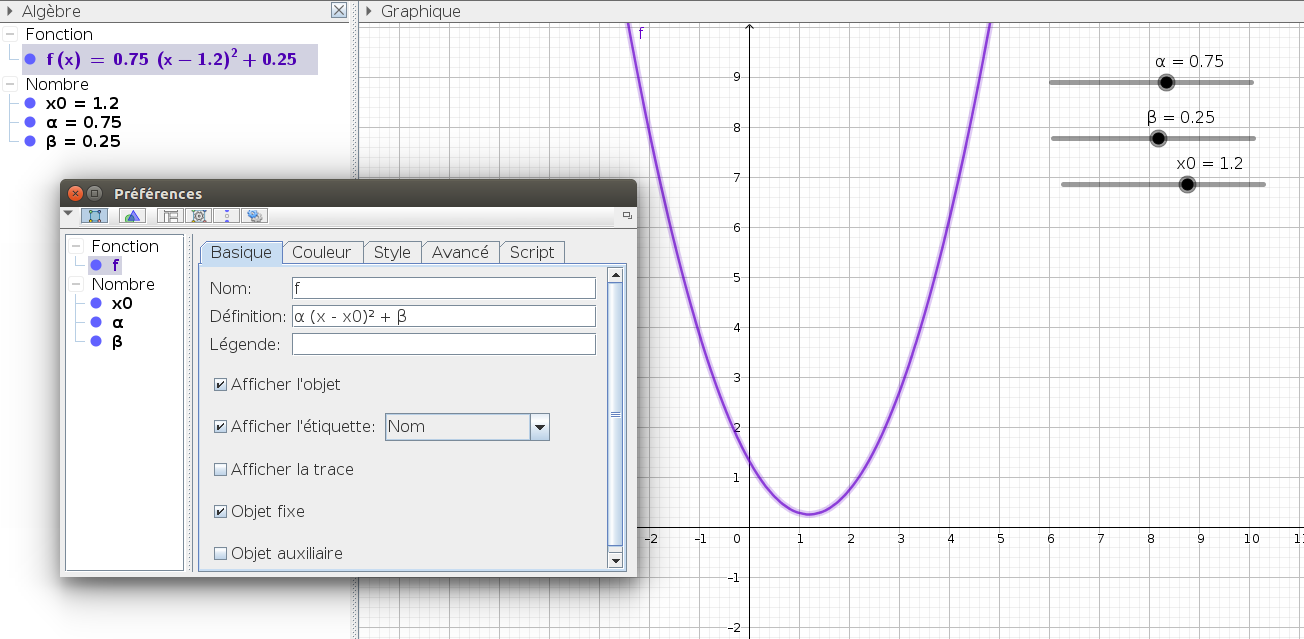
Task: Click the α = 0.75 slider handle
Action: 1165,83
